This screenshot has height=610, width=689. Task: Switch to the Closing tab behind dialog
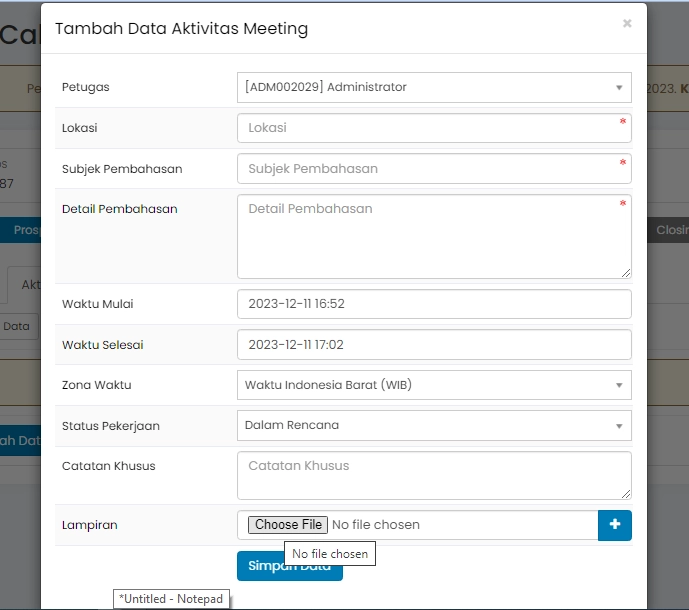coord(670,230)
